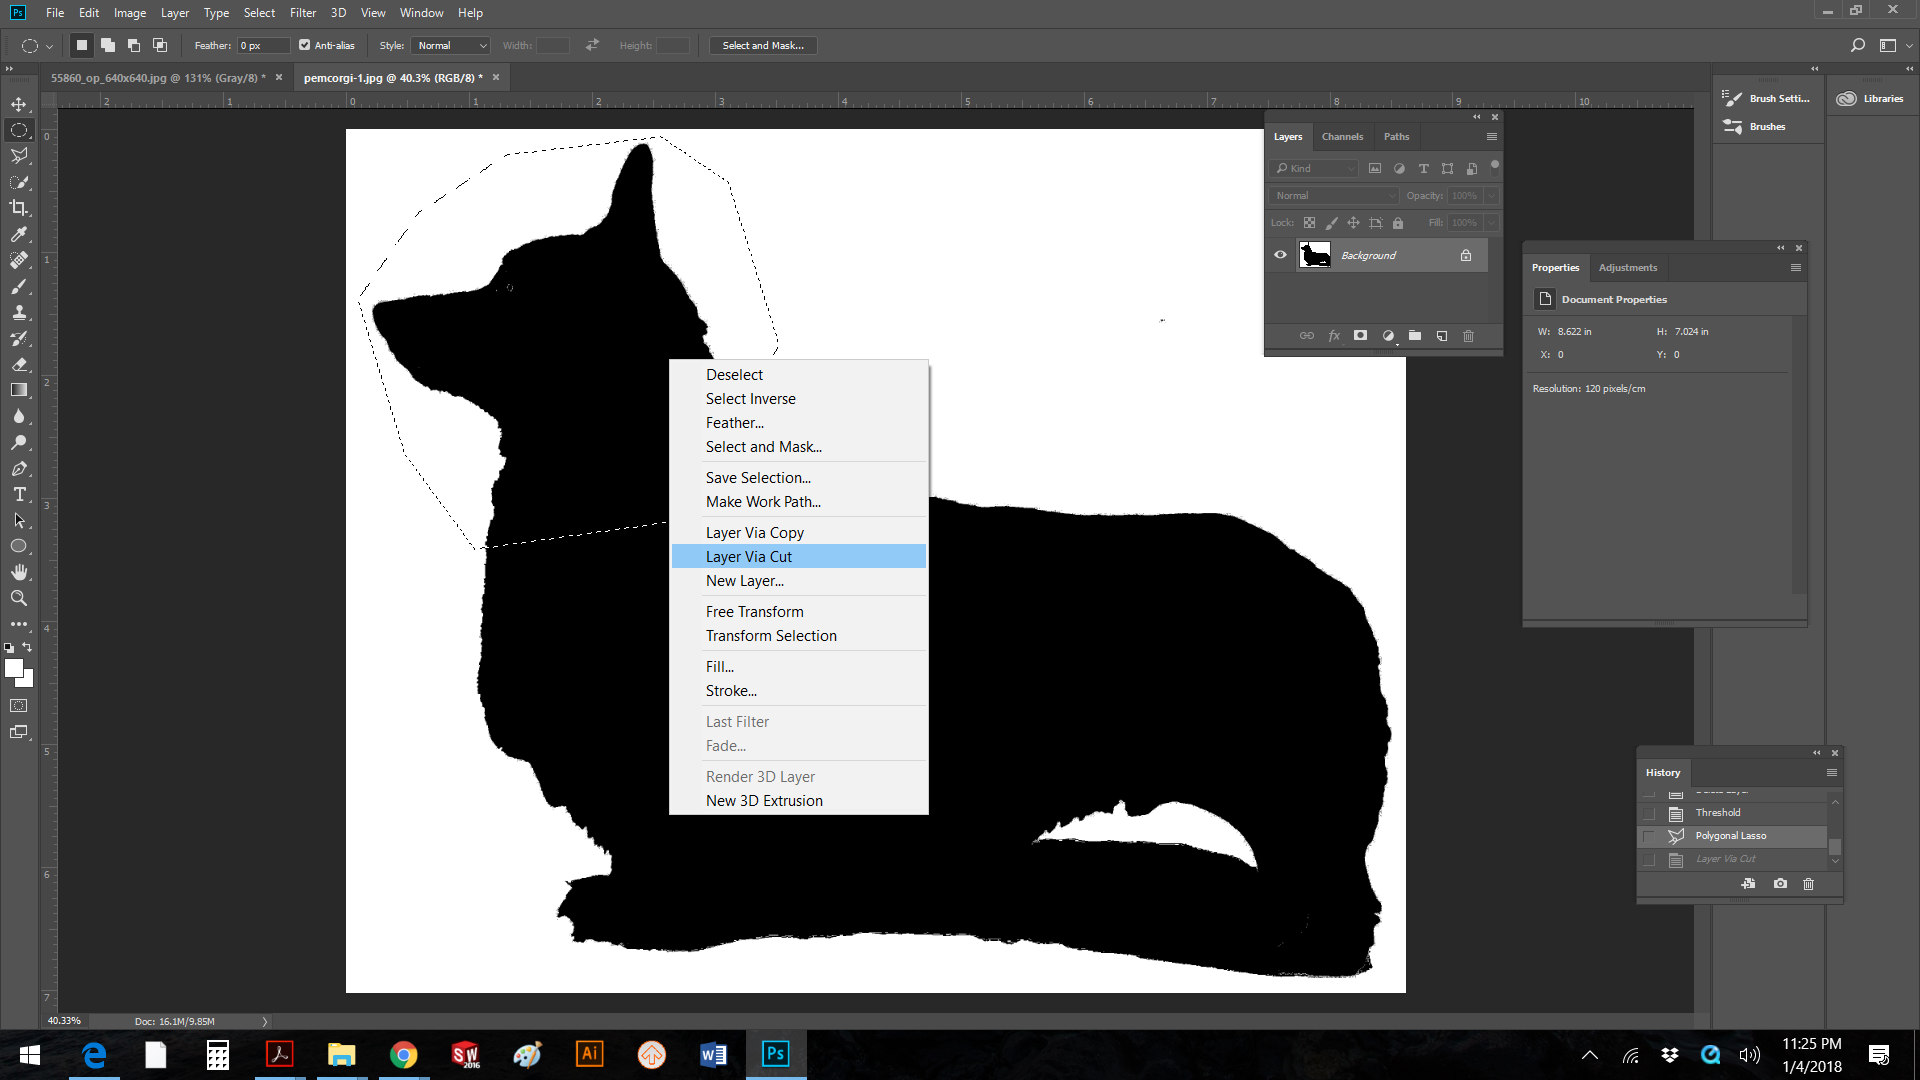Select the Eyedropper tool
Screen dimensions: 1920x1080
pyautogui.click(x=19, y=234)
